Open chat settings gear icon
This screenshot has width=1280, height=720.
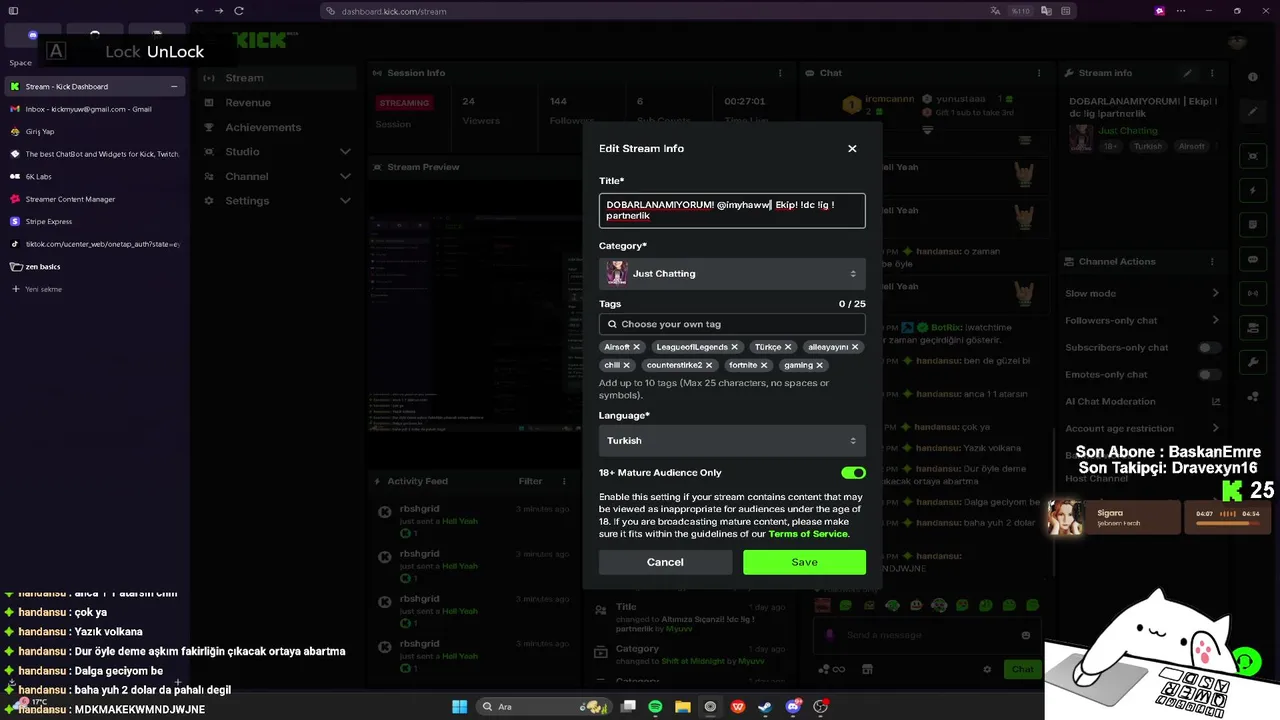[x=987, y=669]
